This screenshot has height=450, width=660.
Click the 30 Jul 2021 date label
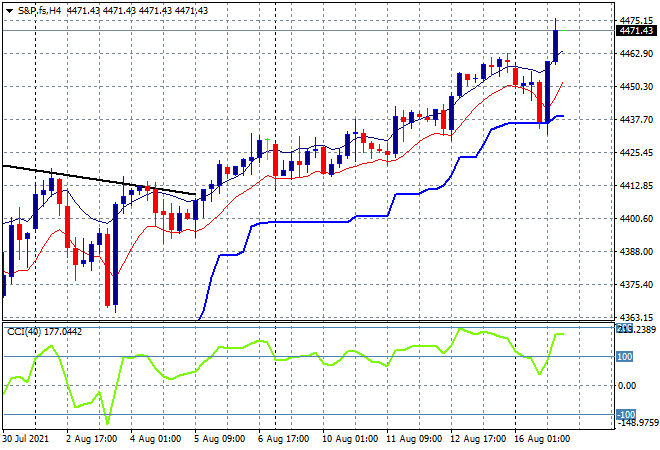coord(26,439)
